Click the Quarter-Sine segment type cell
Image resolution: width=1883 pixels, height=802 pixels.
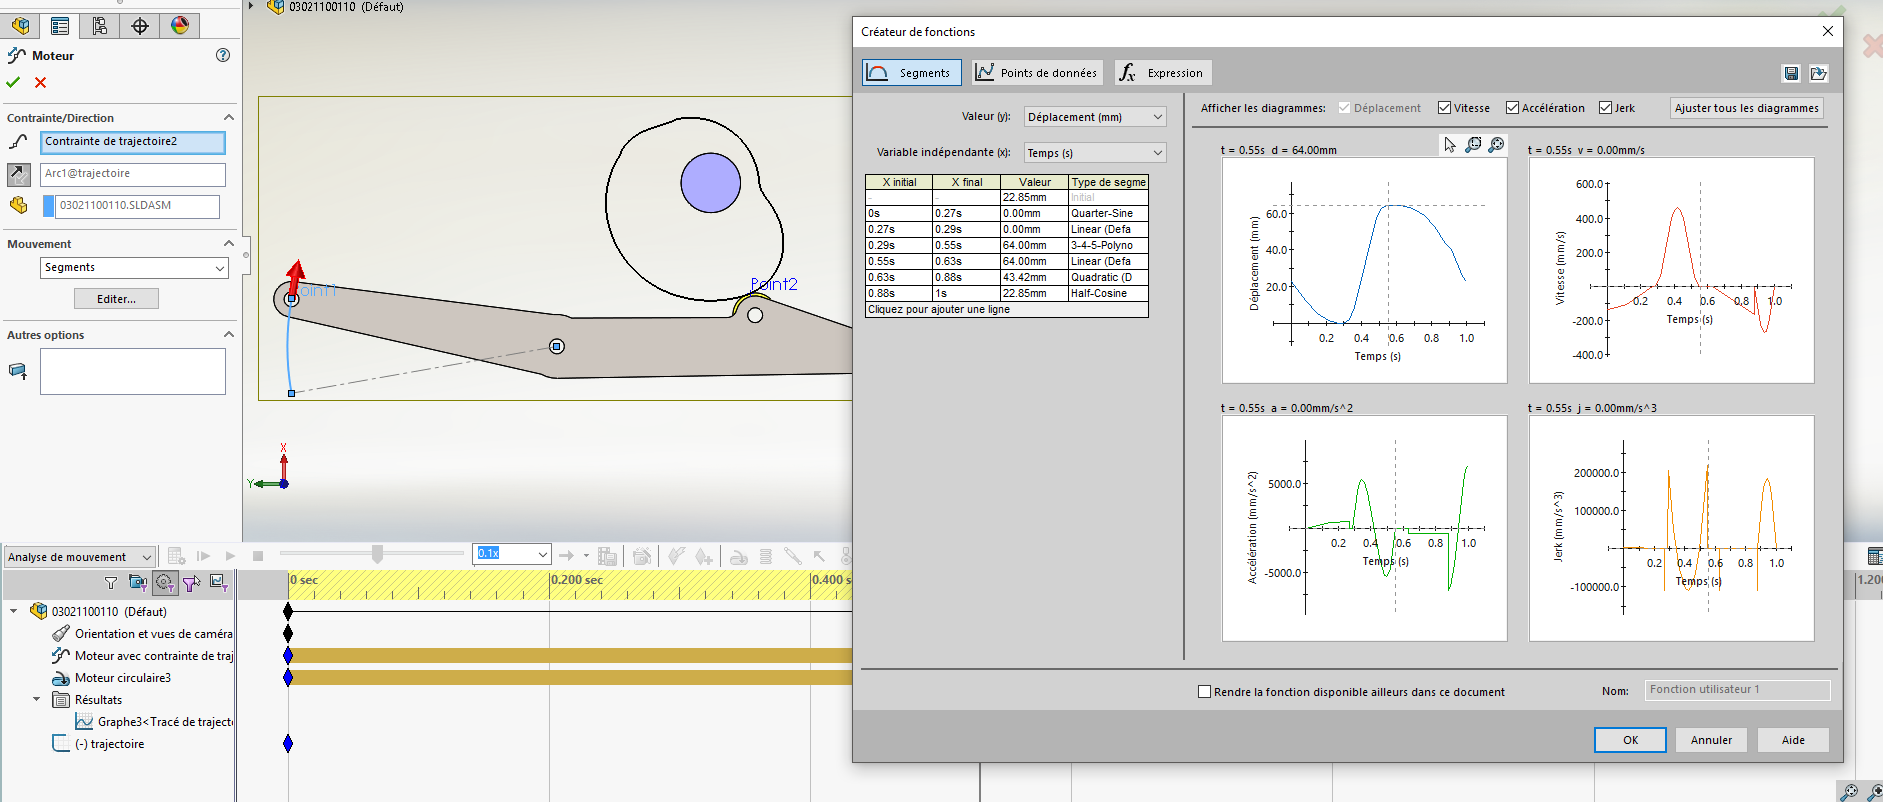point(1108,214)
